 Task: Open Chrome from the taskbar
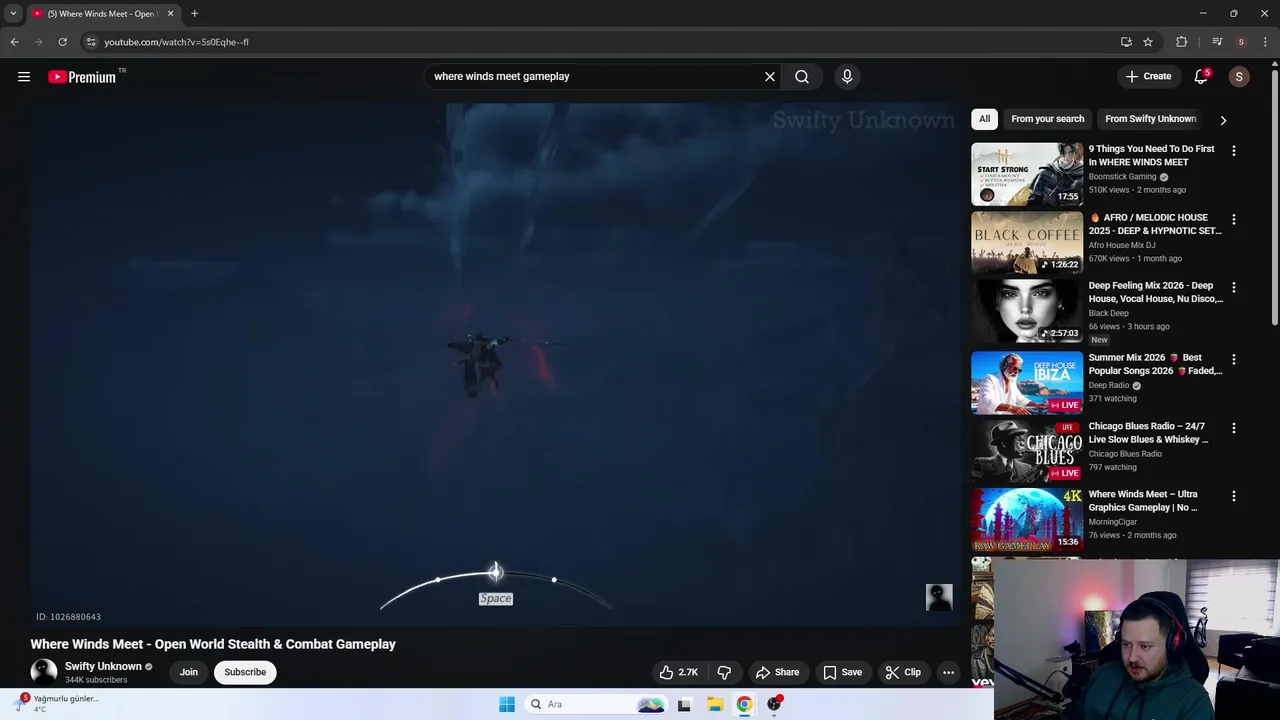pyautogui.click(x=744, y=704)
